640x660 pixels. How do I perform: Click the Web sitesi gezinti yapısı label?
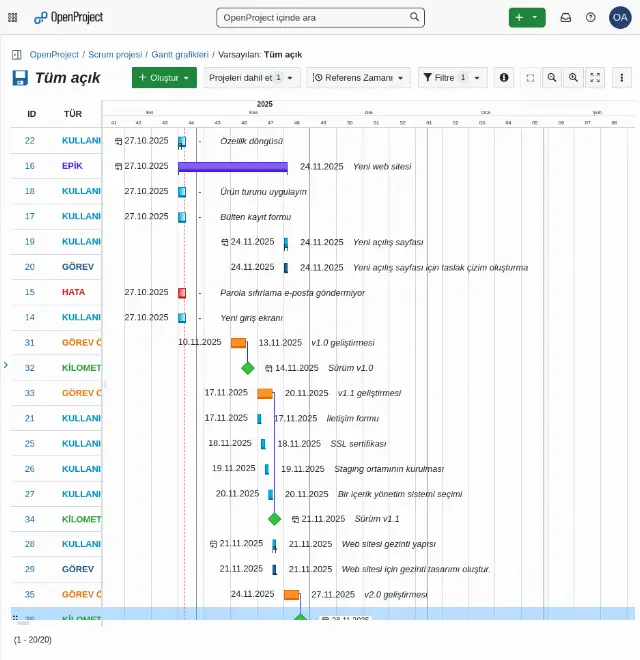389,544
